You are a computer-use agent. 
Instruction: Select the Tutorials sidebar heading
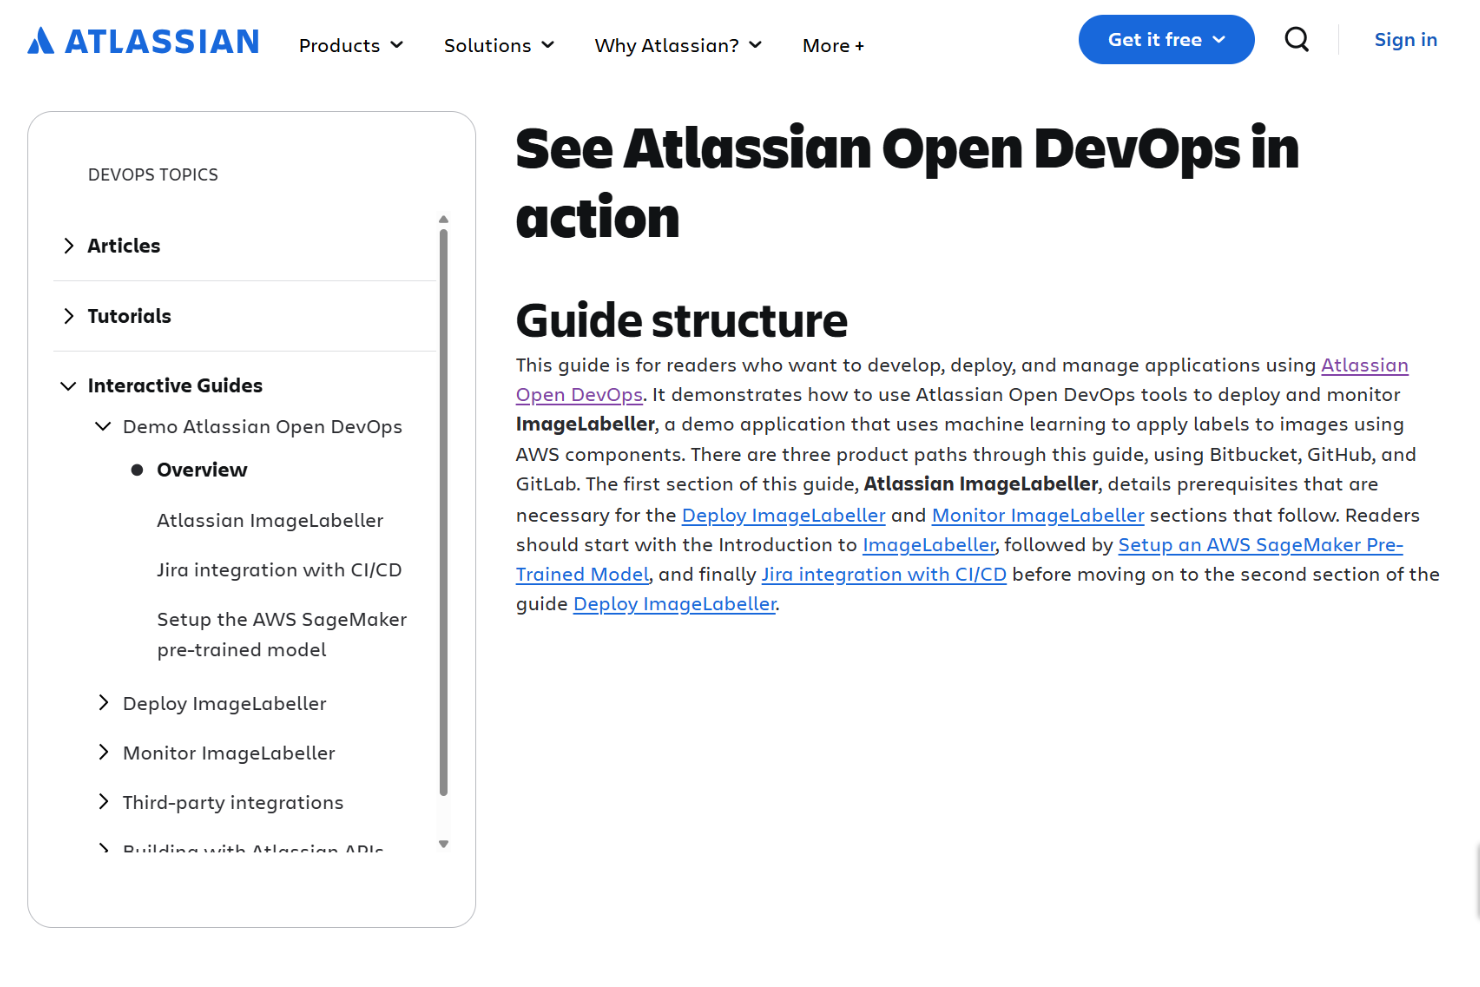(x=129, y=316)
